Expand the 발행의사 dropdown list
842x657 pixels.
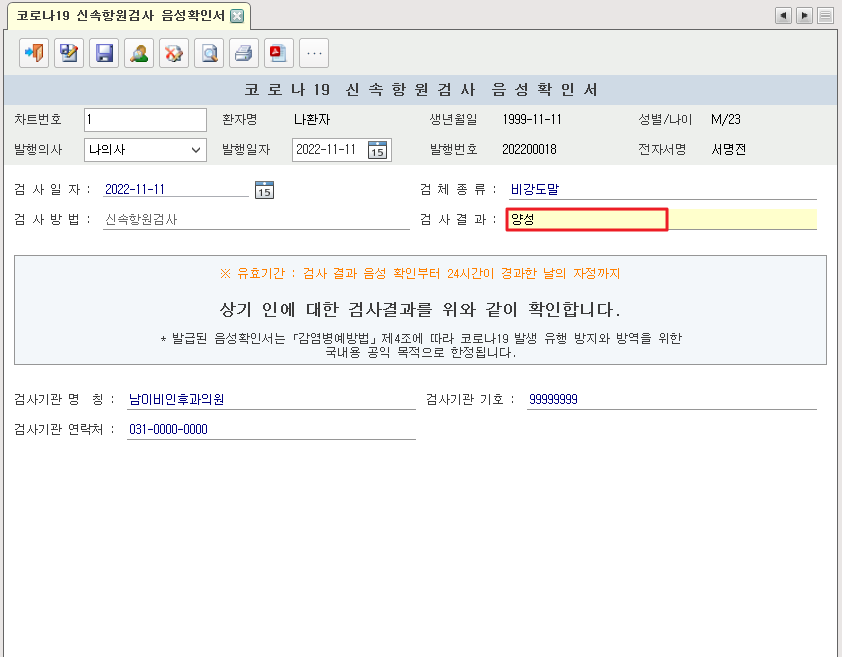tap(196, 150)
